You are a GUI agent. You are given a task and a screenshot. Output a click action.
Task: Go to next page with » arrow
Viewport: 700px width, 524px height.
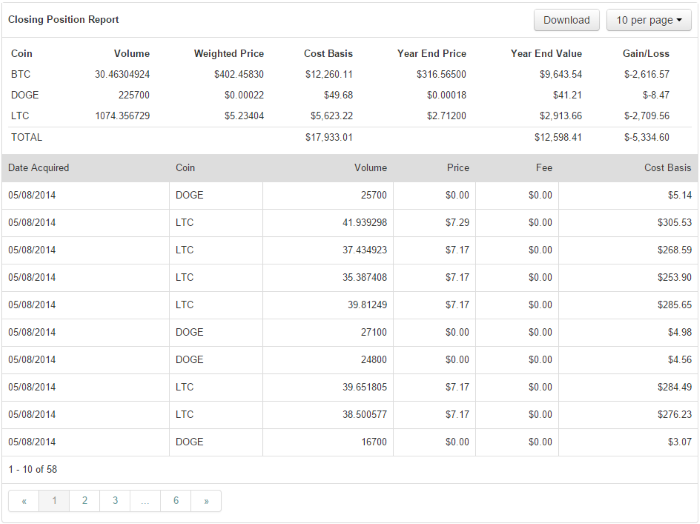tap(206, 501)
